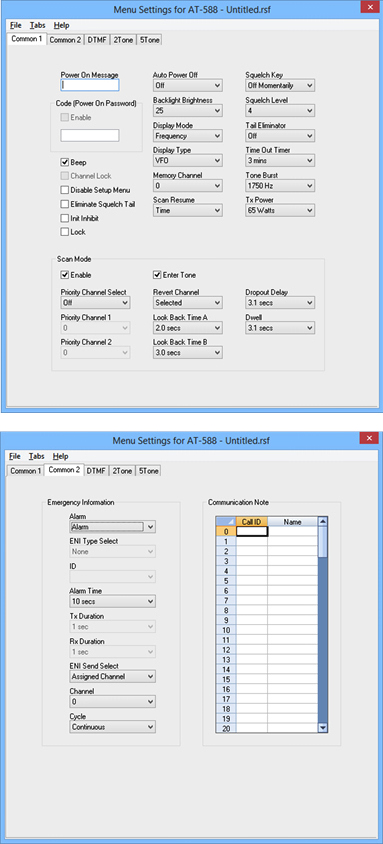
Task: Click scroll down arrow in Communication Note
Action: pyautogui.click(x=323, y=728)
